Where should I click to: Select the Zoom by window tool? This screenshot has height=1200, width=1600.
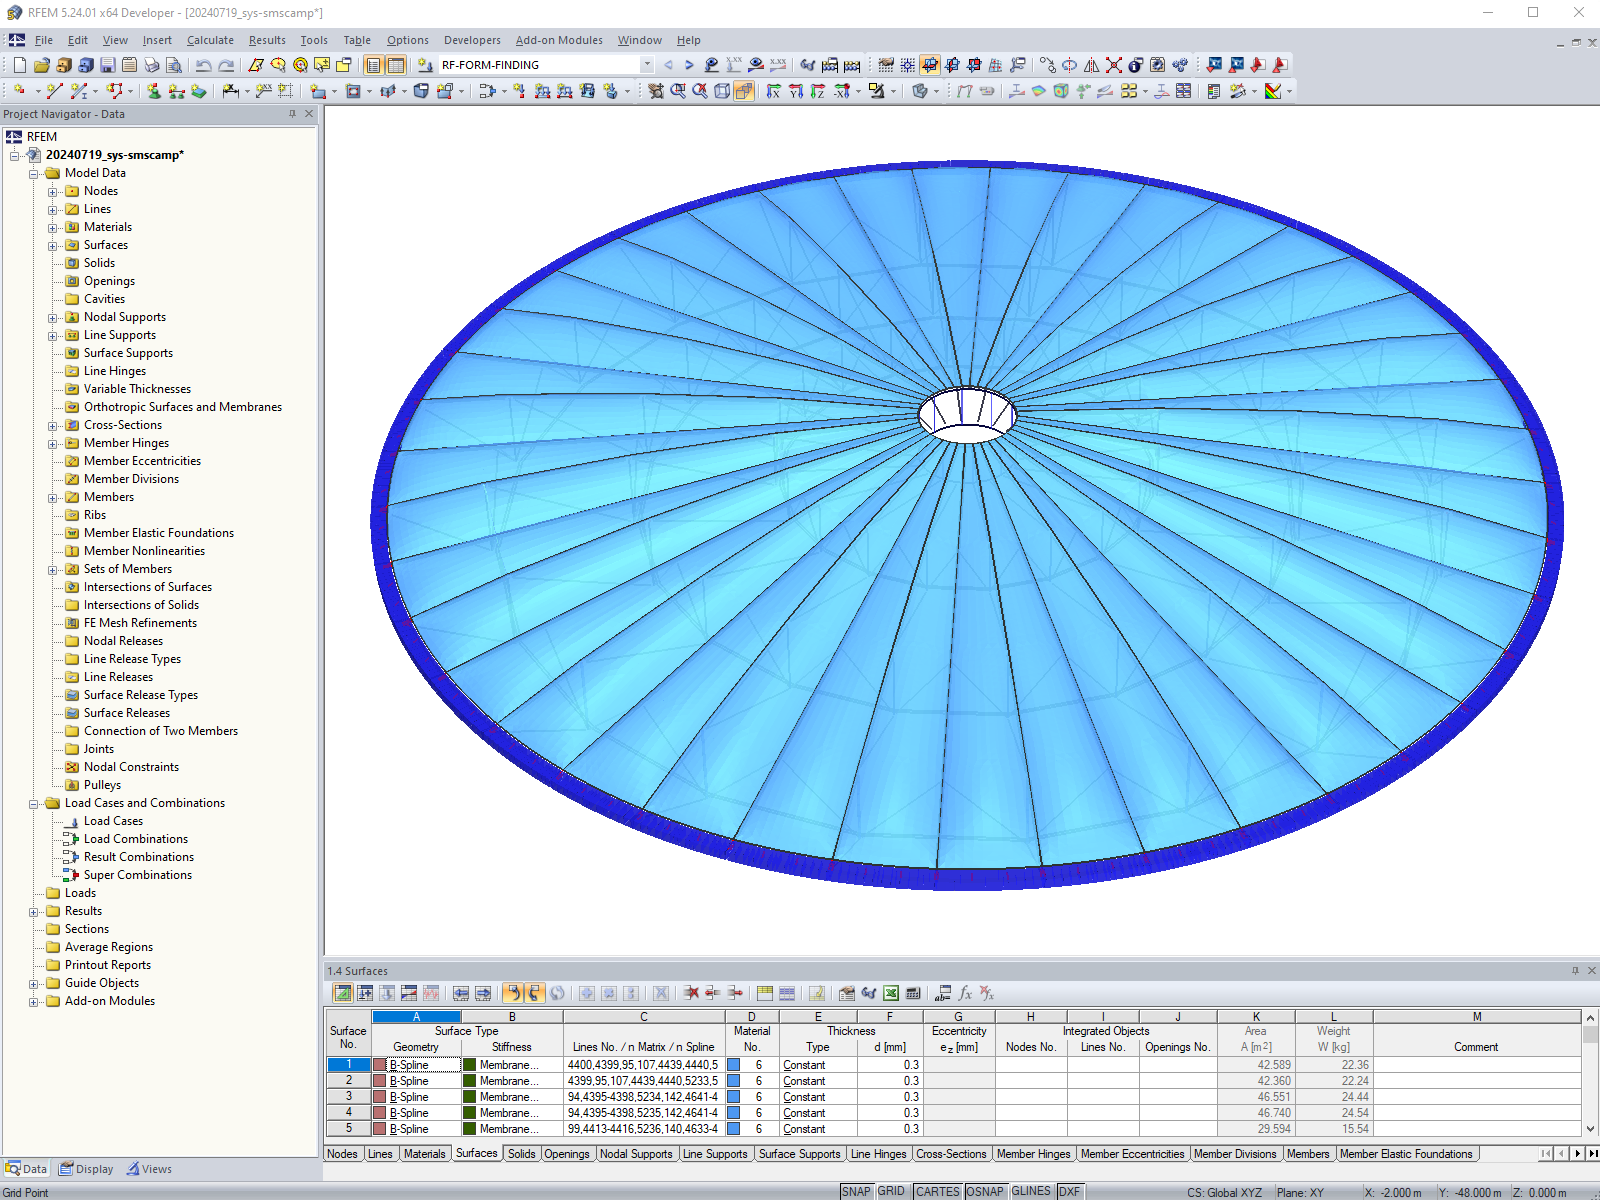(x=677, y=91)
